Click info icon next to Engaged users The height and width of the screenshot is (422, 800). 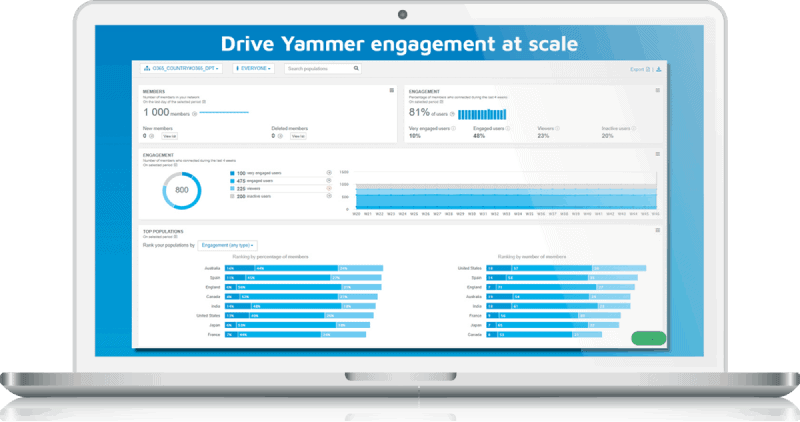pyautogui.click(x=508, y=129)
